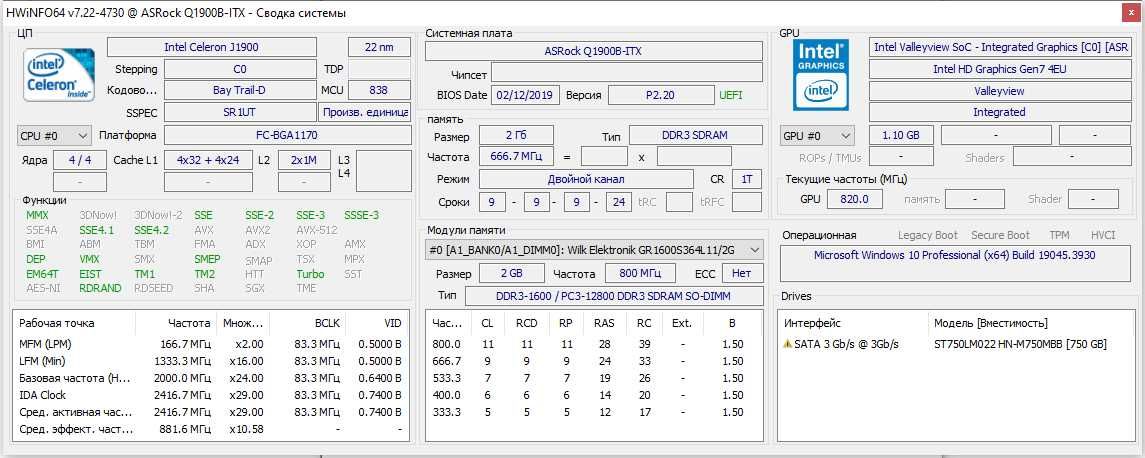Click the L2 cache value 2x1M
The image size is (1145, 458).
pyautogui.click(x=304, y=161)
